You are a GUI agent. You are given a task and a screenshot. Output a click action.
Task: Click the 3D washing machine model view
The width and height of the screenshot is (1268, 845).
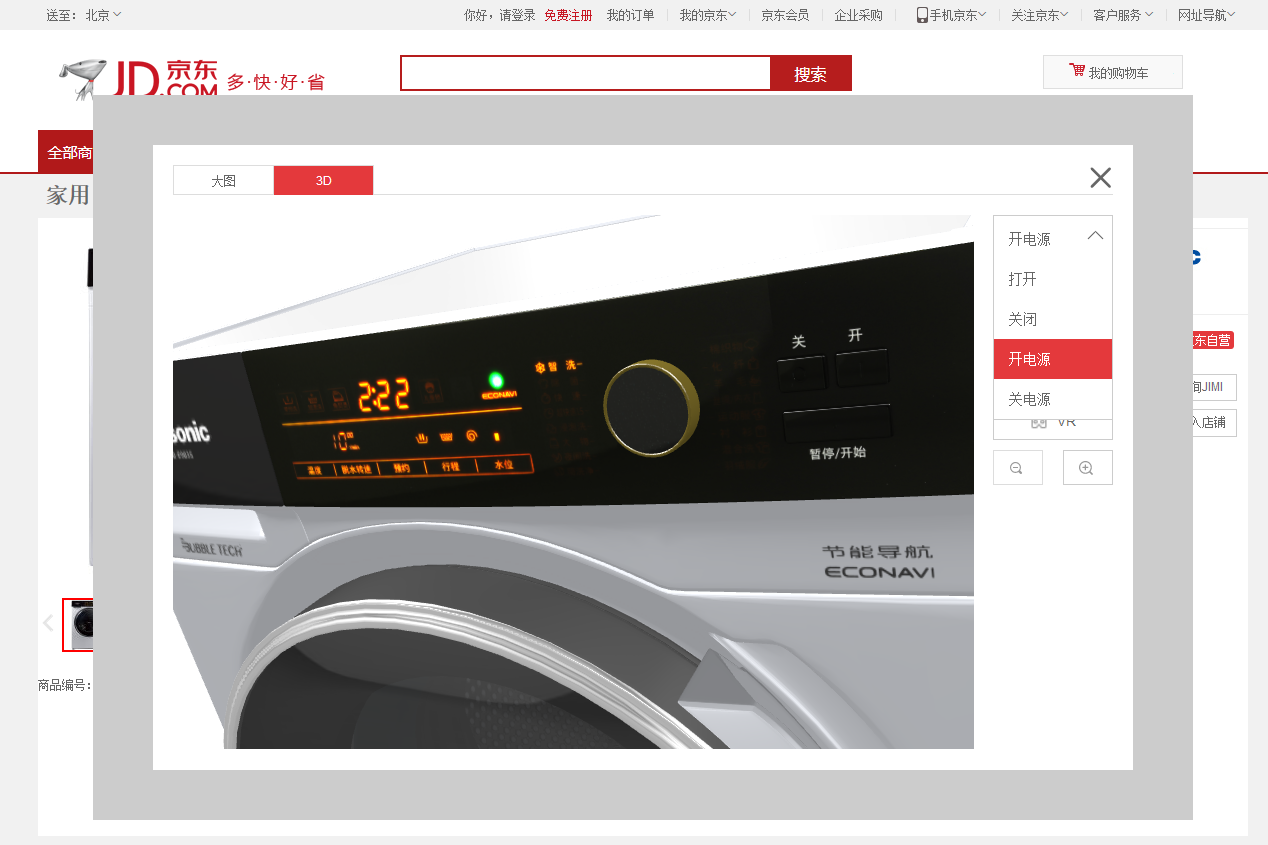(573, 482)
